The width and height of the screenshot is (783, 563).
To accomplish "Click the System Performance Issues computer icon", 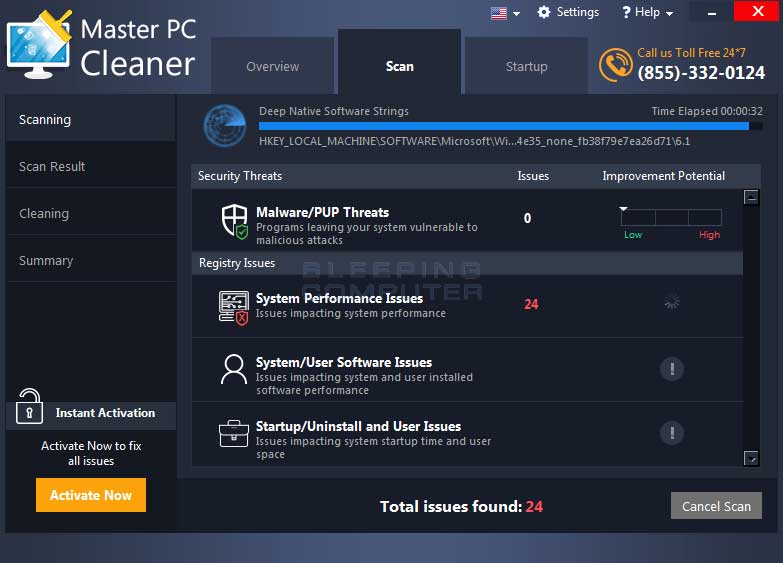I will point(234,308).
